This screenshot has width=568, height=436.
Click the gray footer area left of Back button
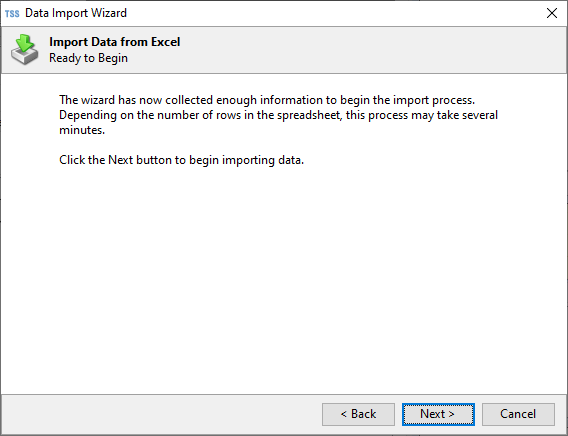pyautogui.click(x=159, y=414)
